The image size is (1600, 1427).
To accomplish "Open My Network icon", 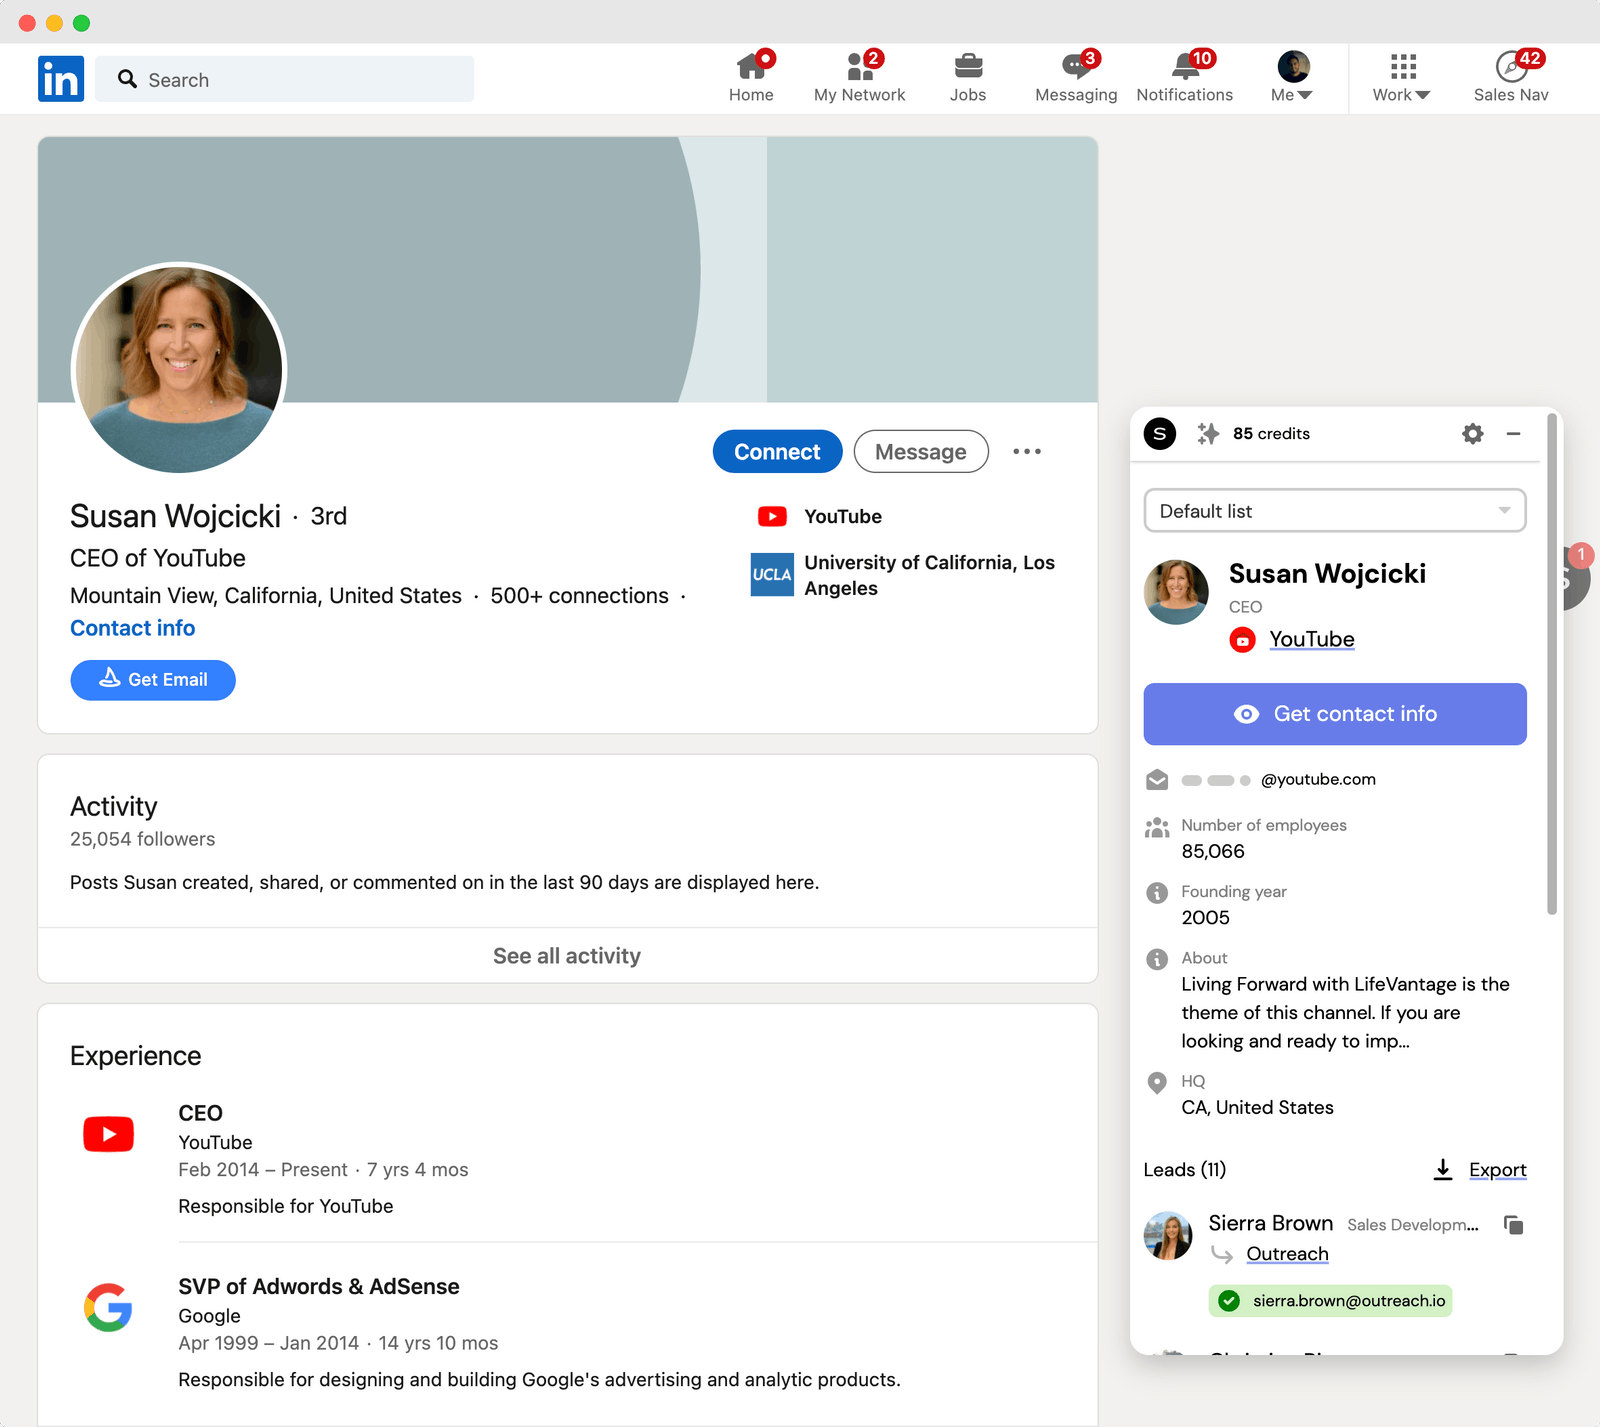I will (860, 66).
